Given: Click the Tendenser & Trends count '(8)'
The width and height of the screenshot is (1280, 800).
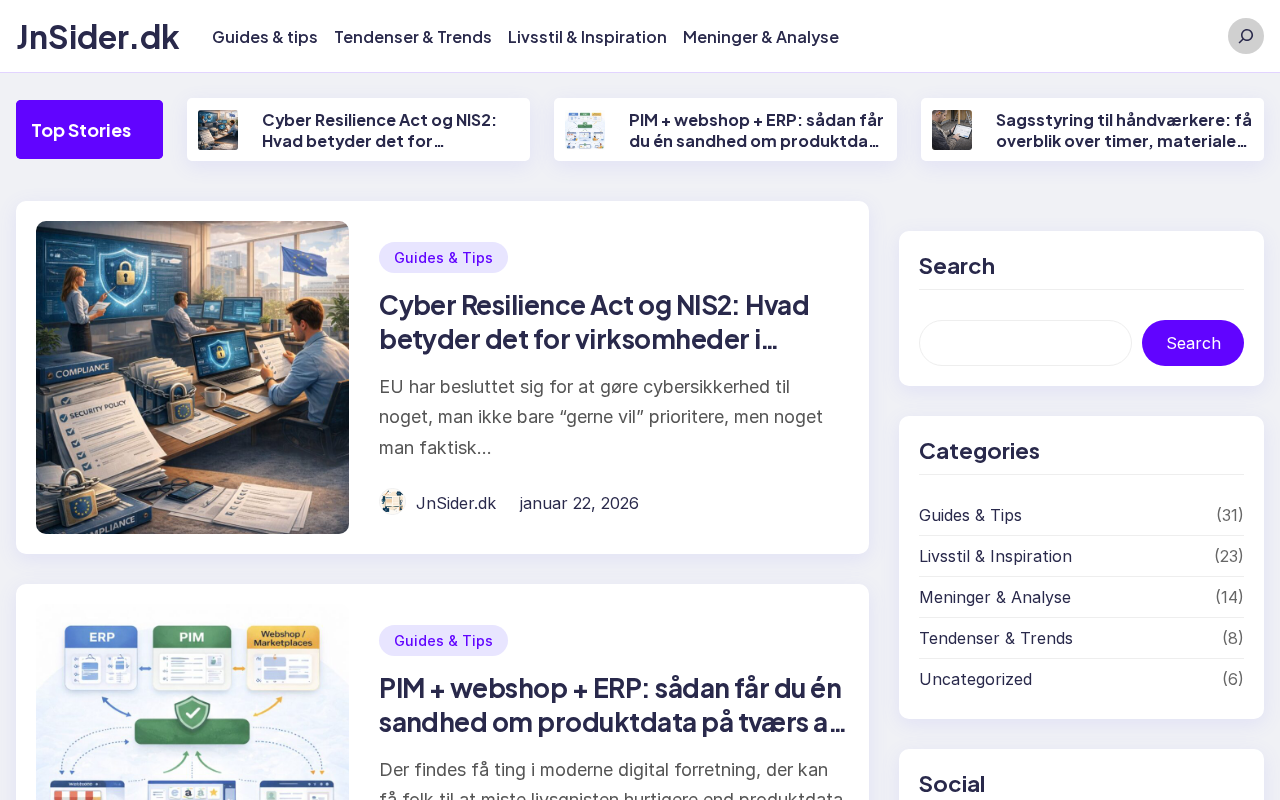Looking at the screenshot, I should 1233,638.
